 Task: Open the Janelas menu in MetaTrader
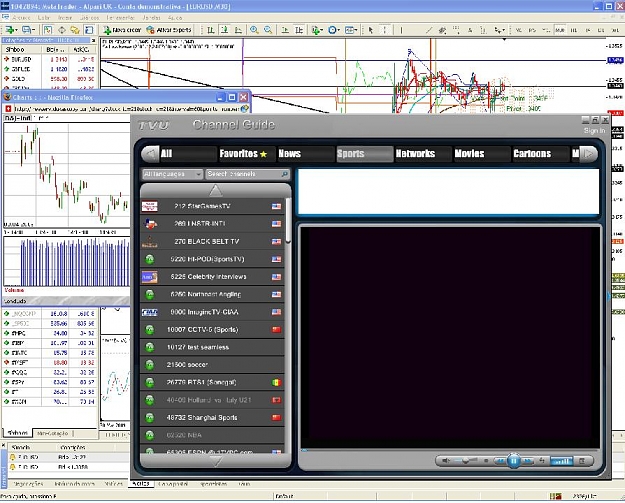(x=151, y=18)
